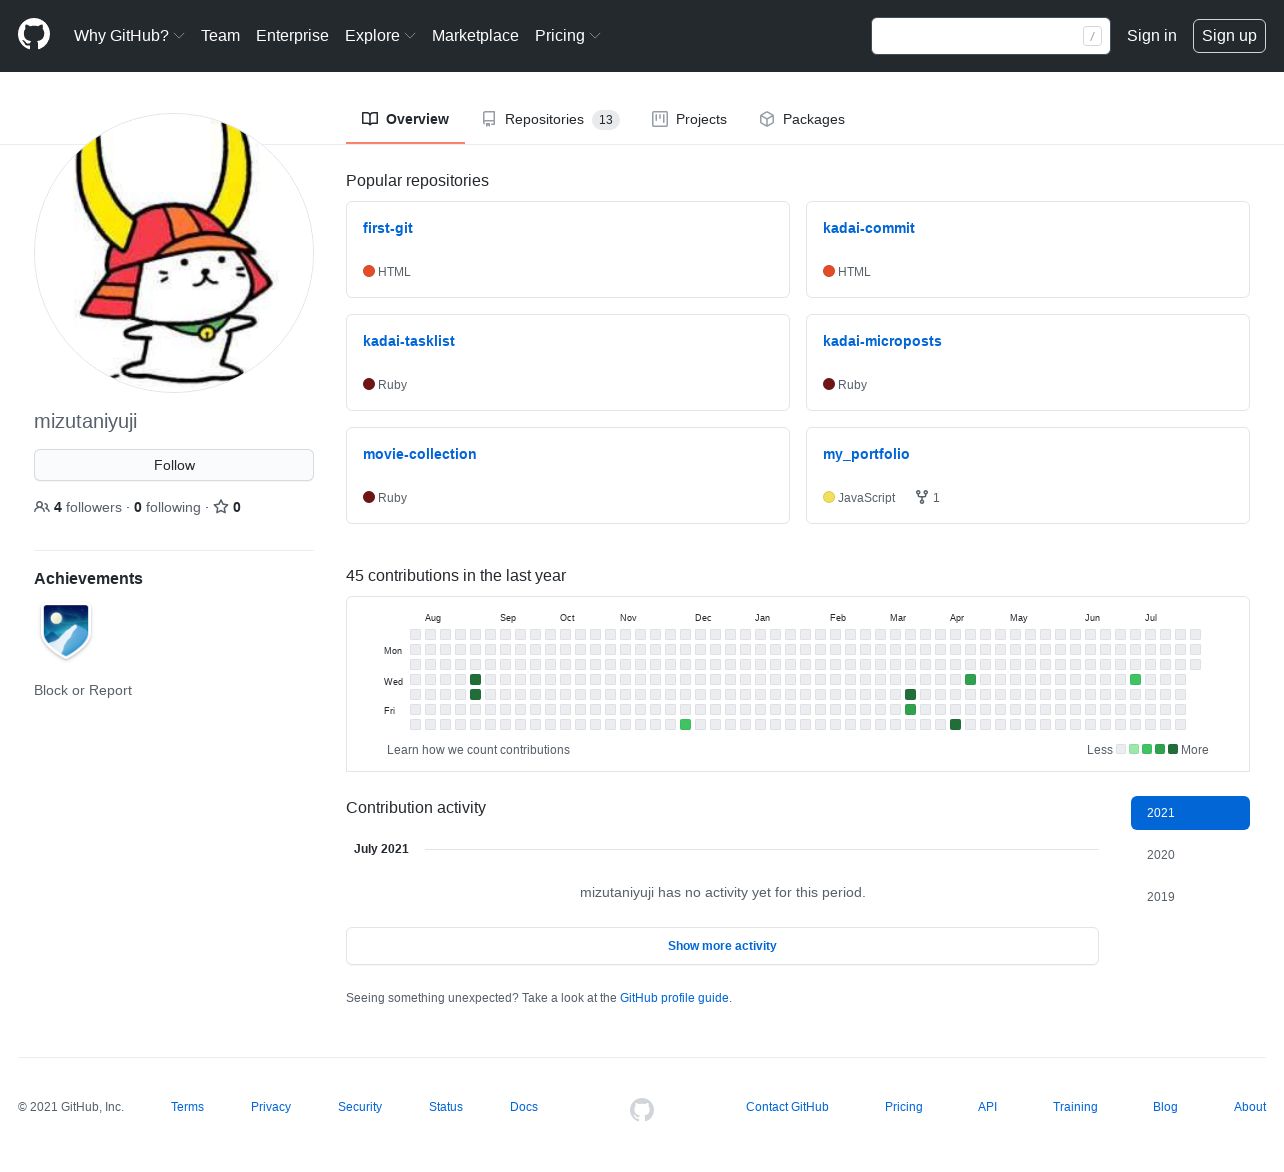Click the gray GitHub mark in footer
The height and width of the screenshot is (1172, 1284).
coord(642,1109)
